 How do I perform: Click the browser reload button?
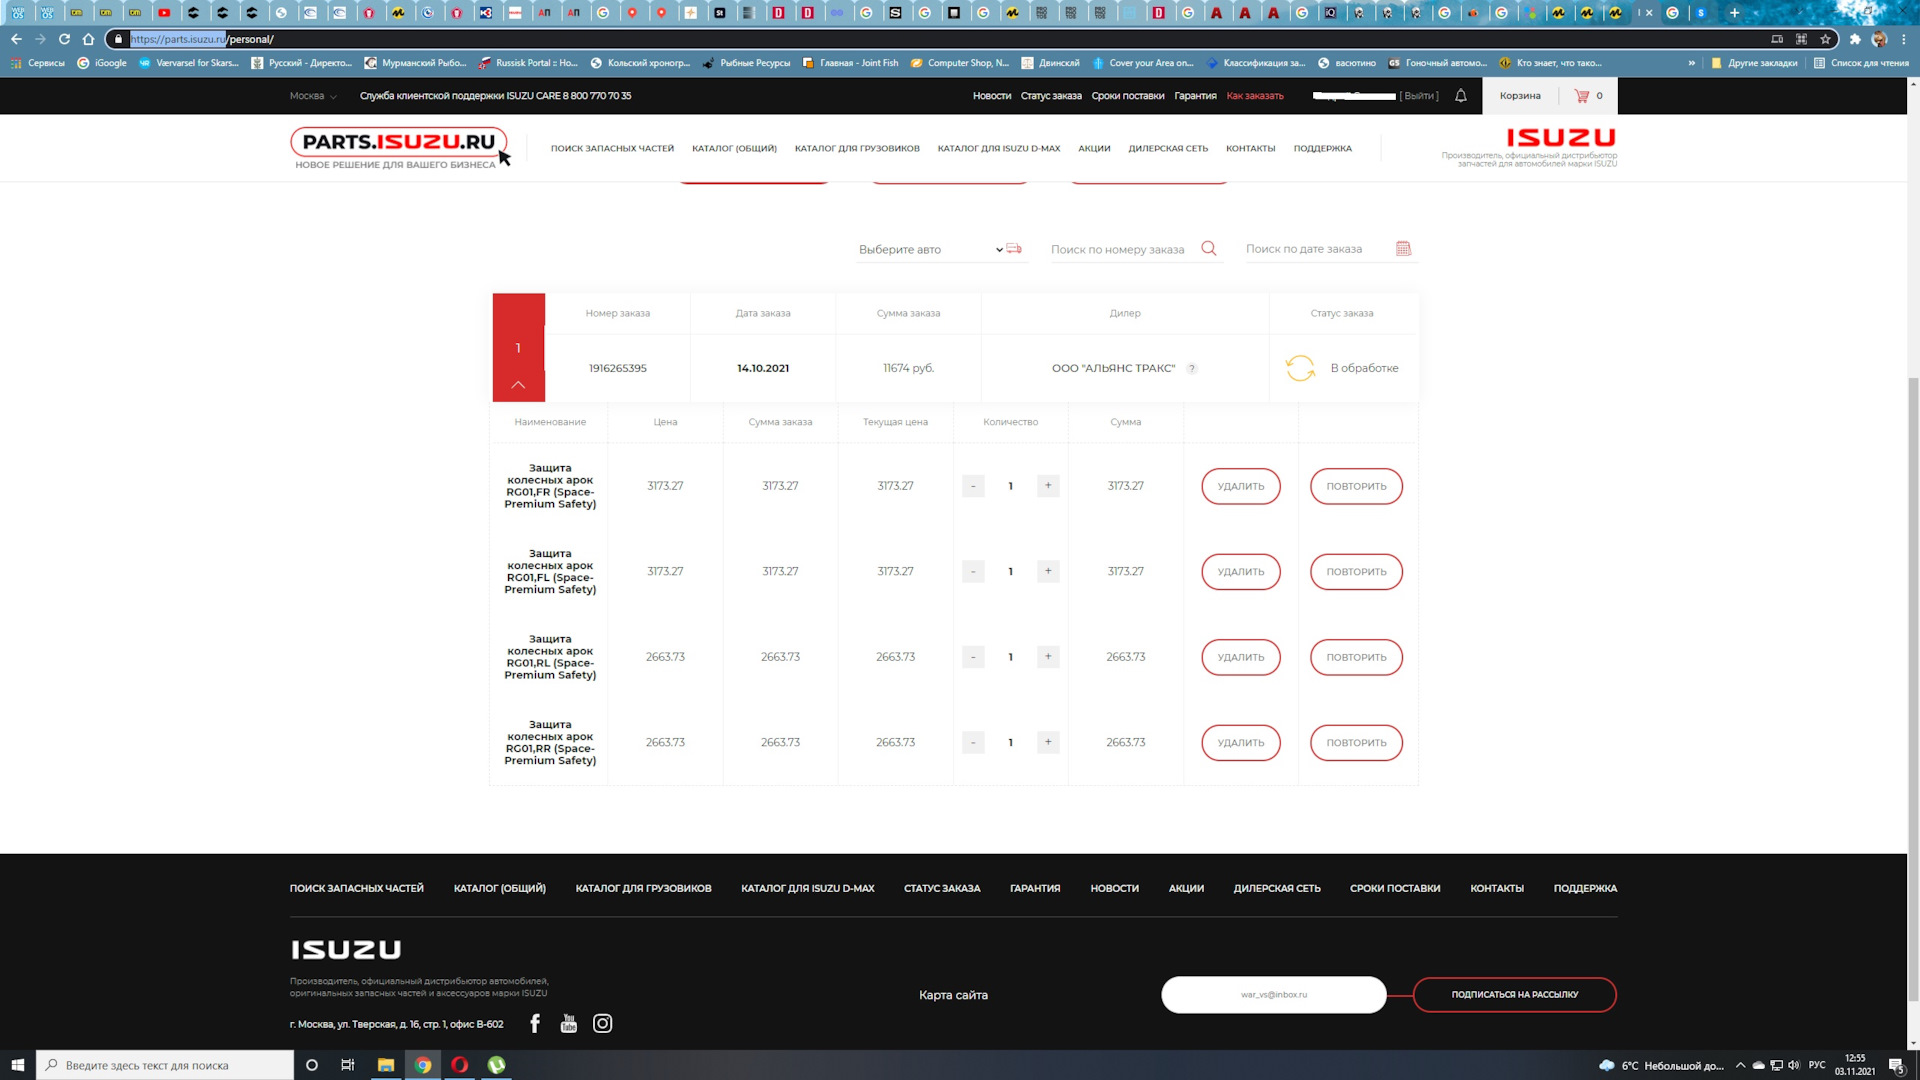tap(64, 39)
